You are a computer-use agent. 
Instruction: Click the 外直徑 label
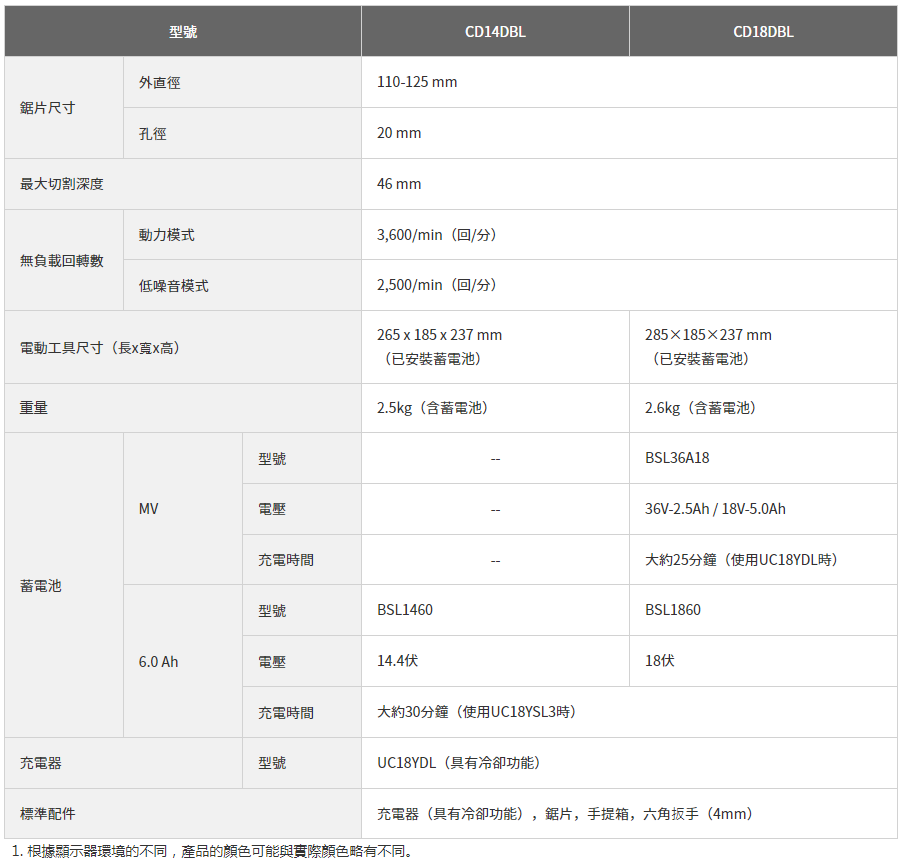159,82
